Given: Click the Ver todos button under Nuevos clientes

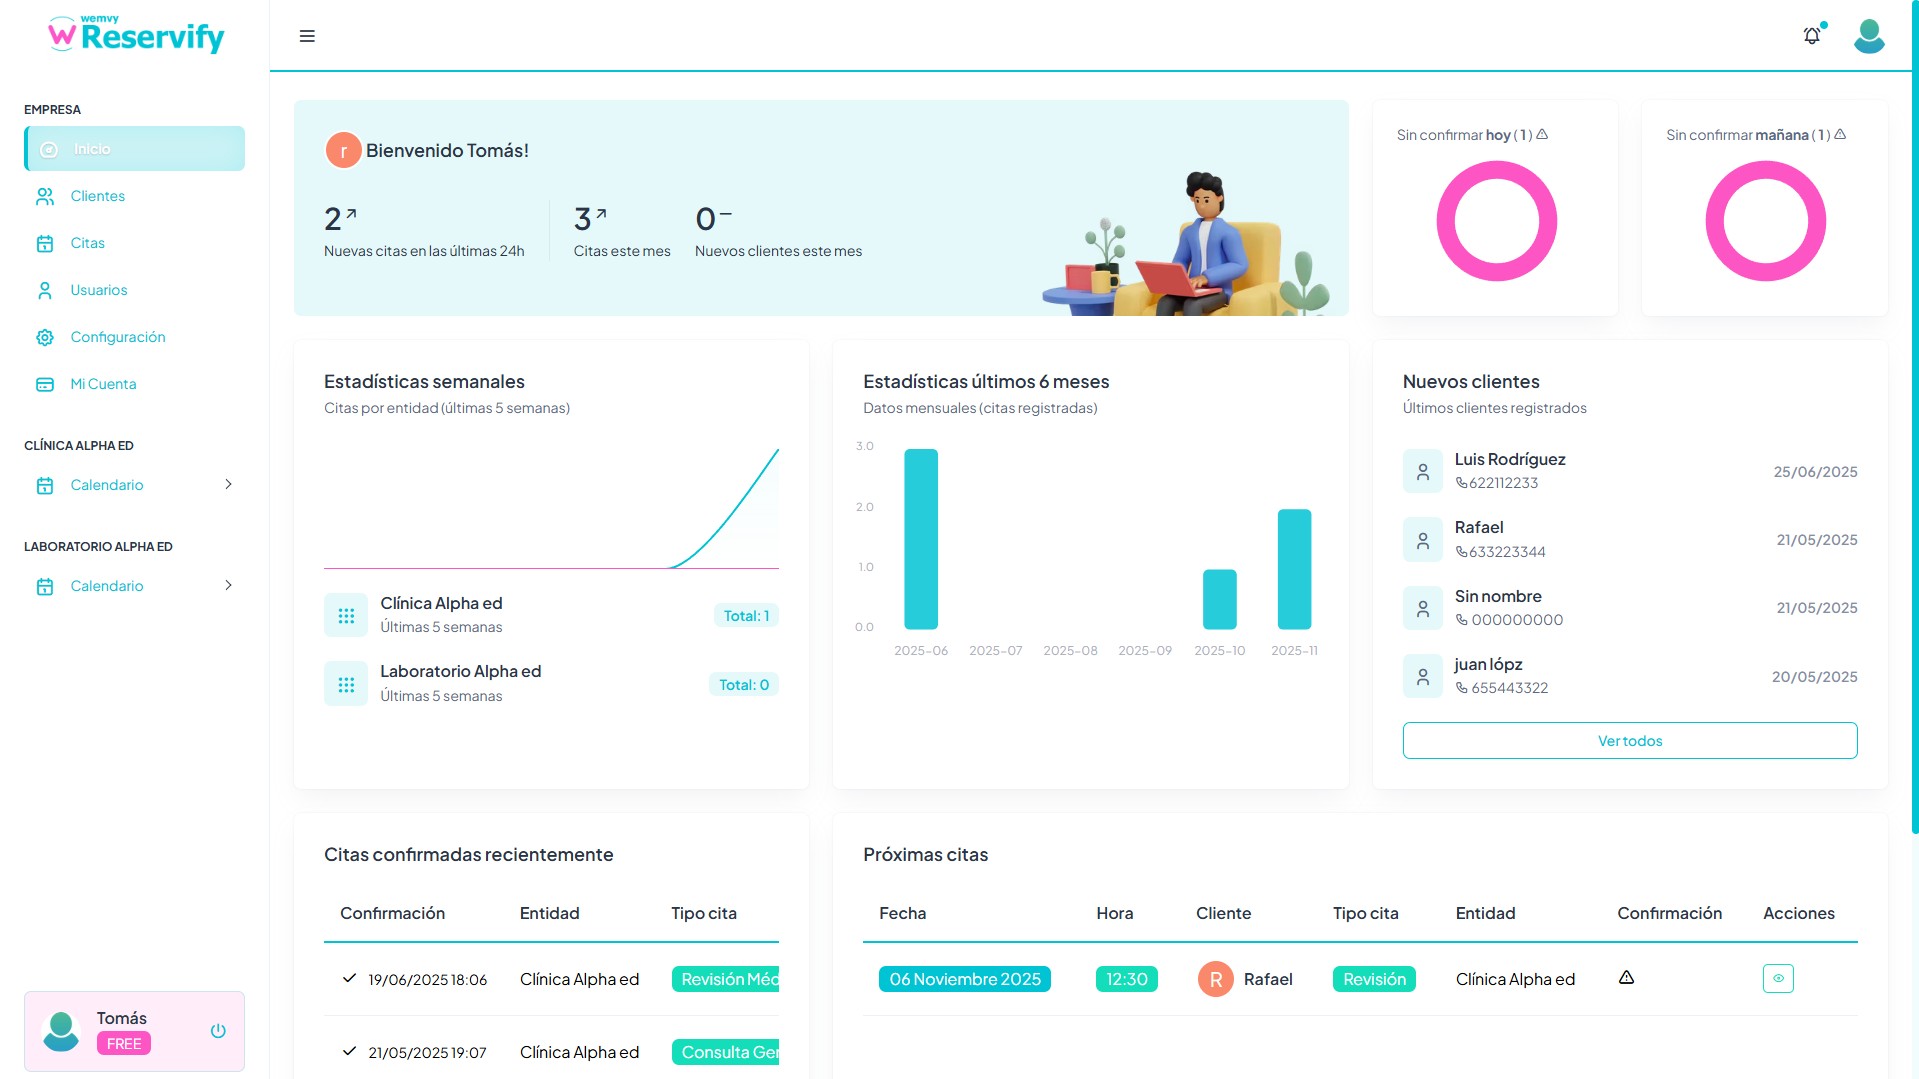Looking at the screenshot, I should coord(1629,740).
